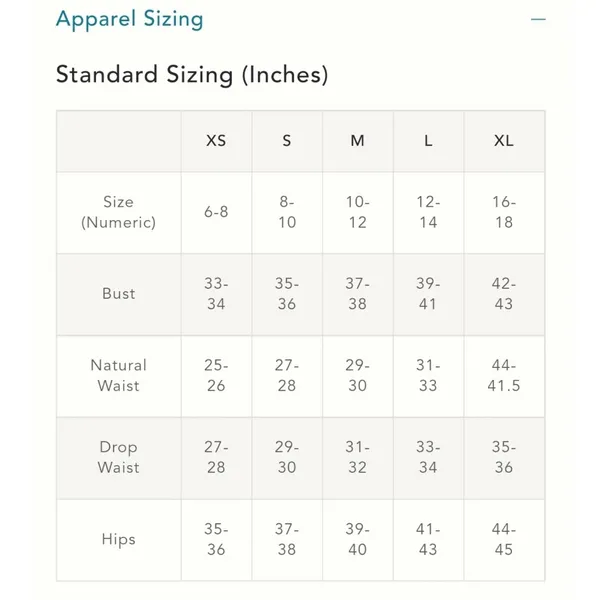Click the Bust row label

coord(119,294)
